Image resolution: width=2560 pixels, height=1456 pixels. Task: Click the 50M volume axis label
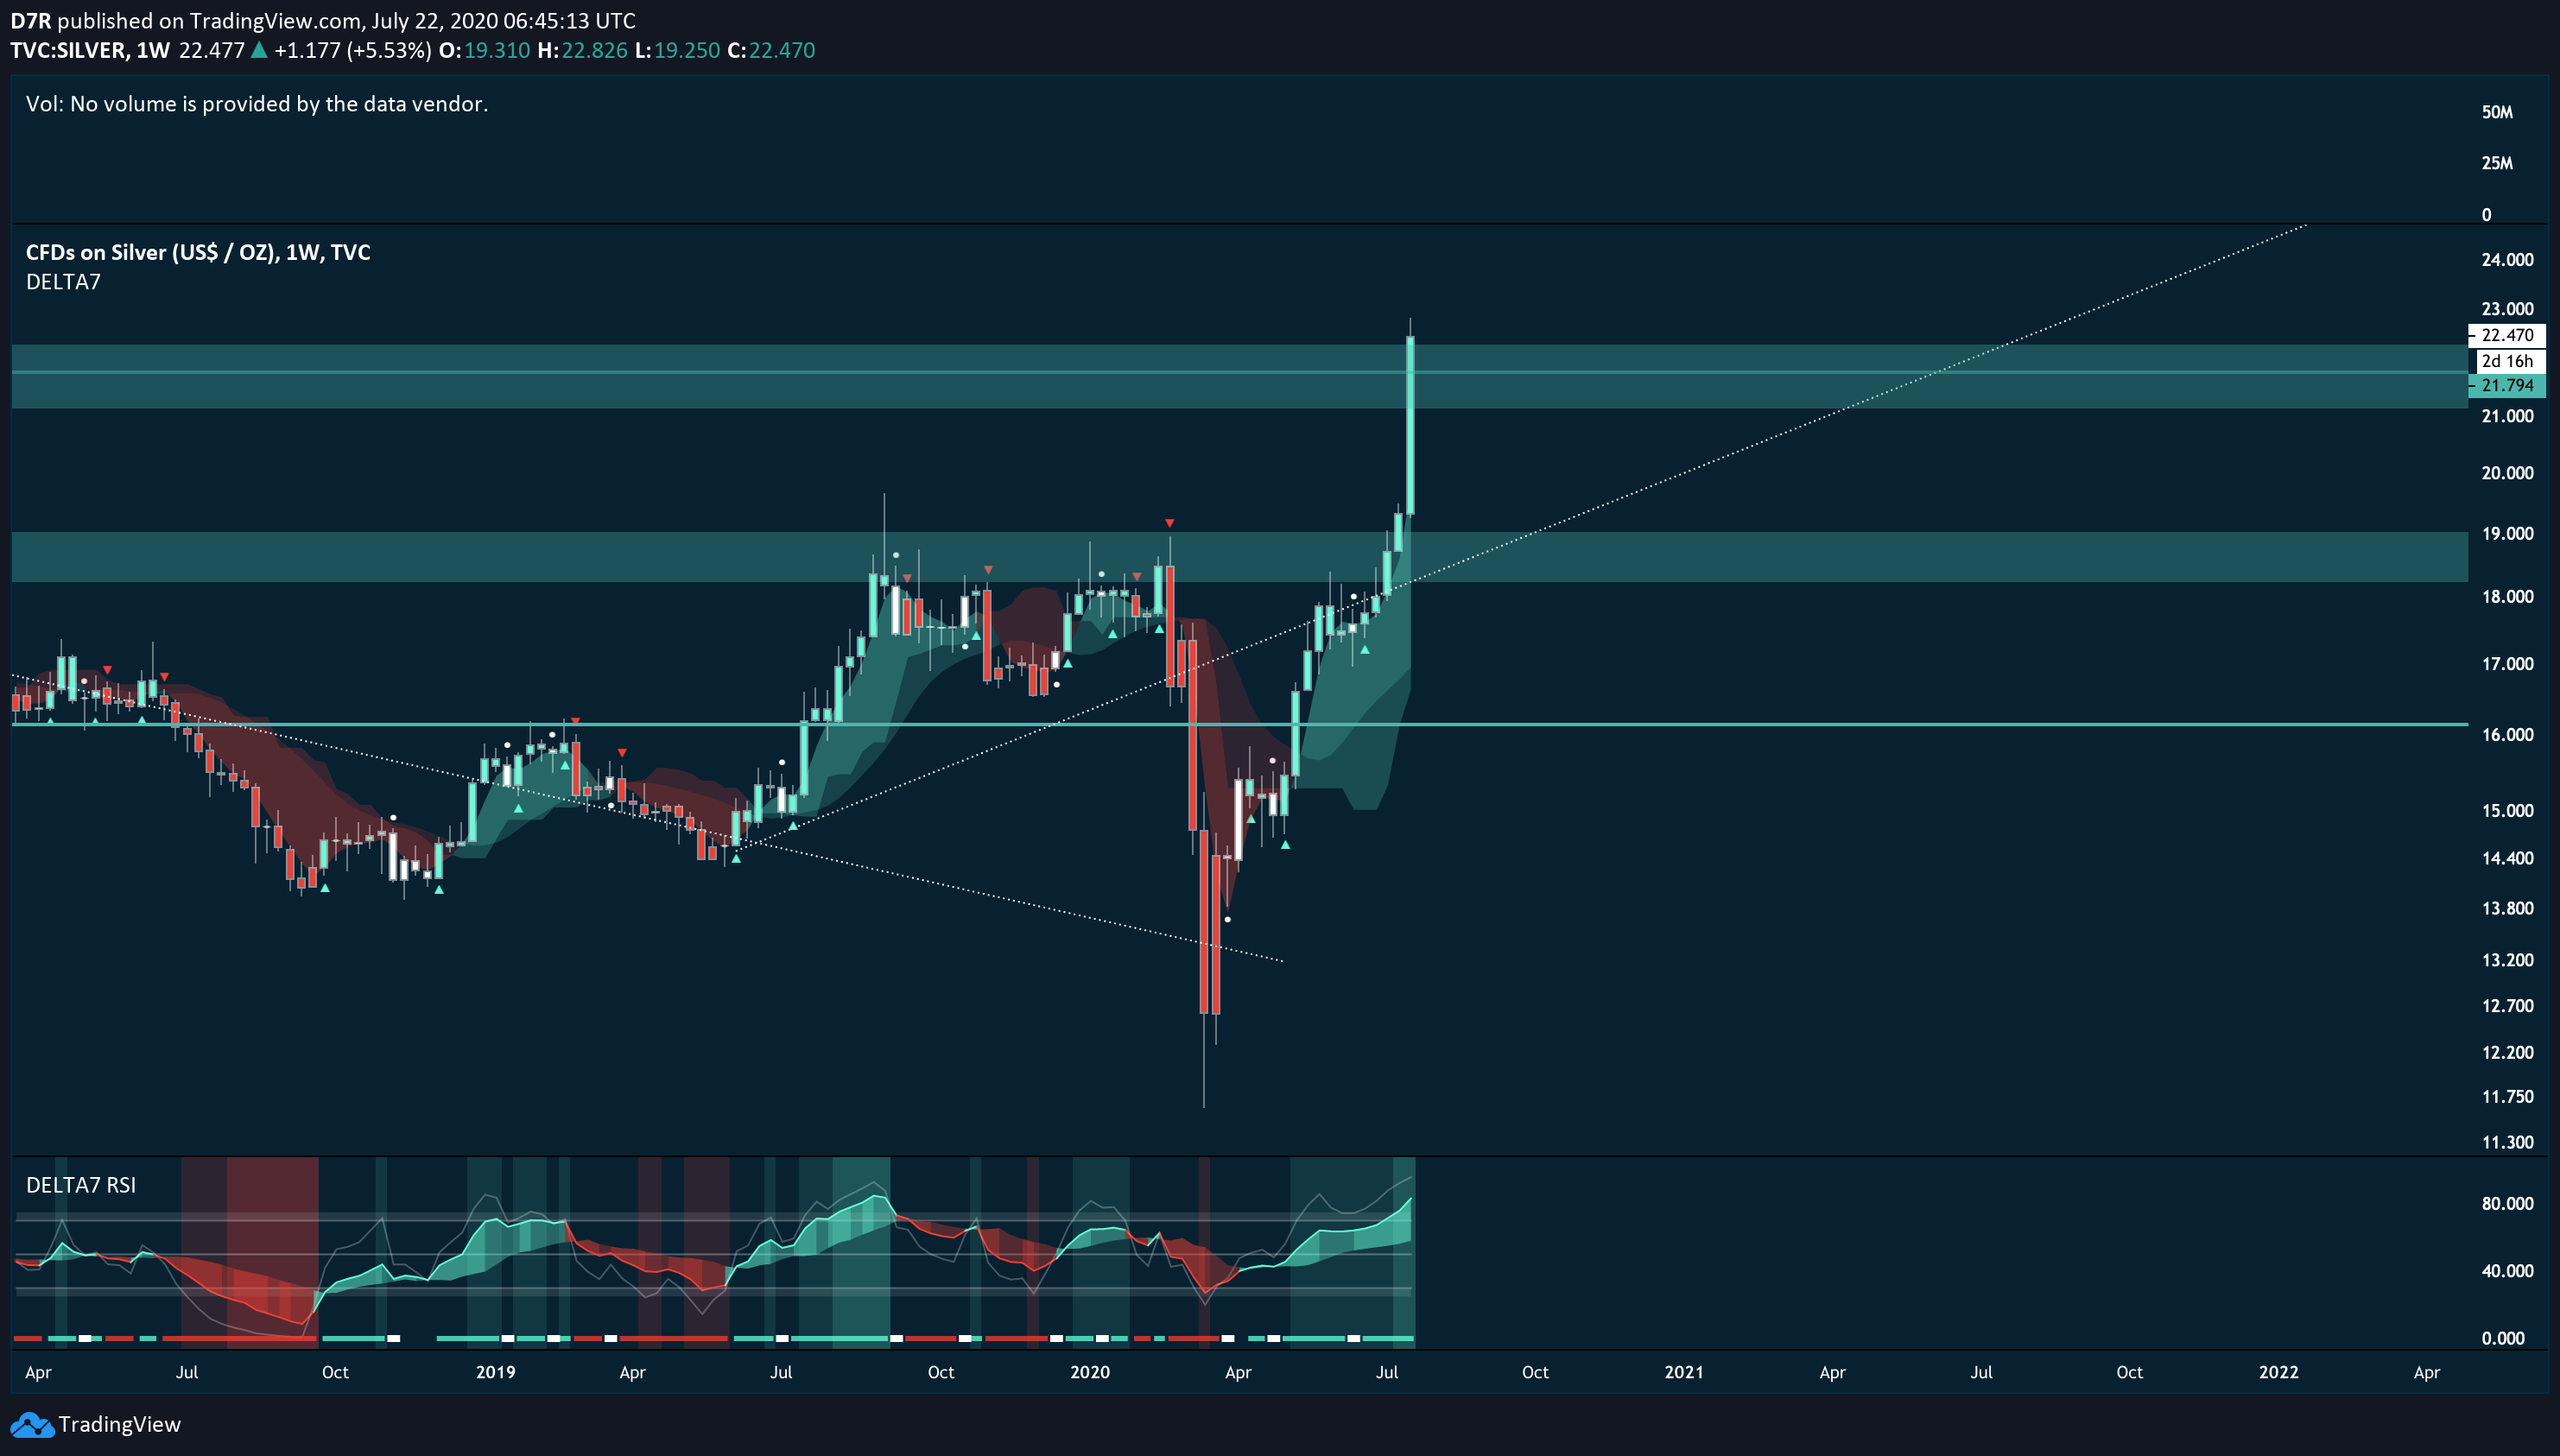tap(2497, 112)
